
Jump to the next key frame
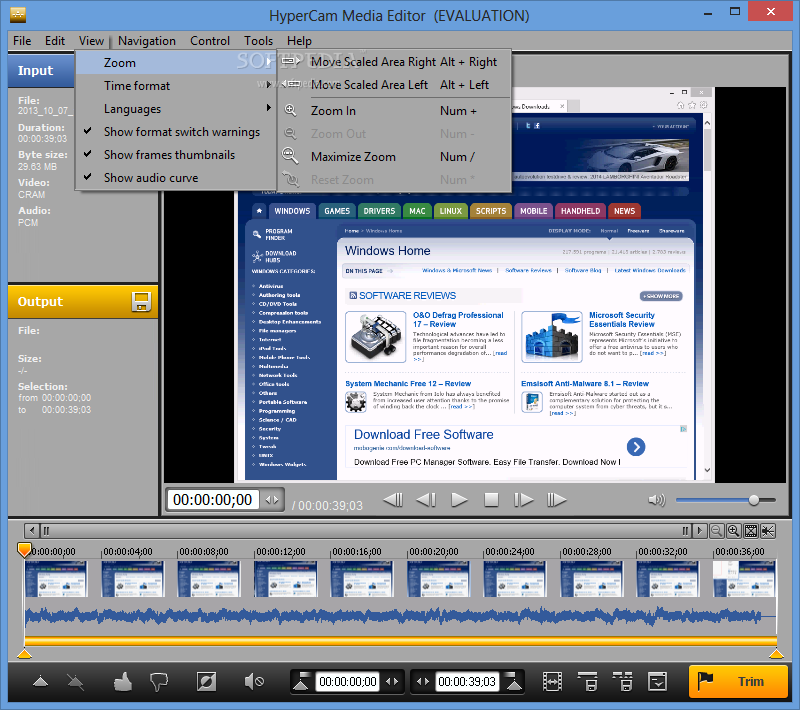(557, 500)
